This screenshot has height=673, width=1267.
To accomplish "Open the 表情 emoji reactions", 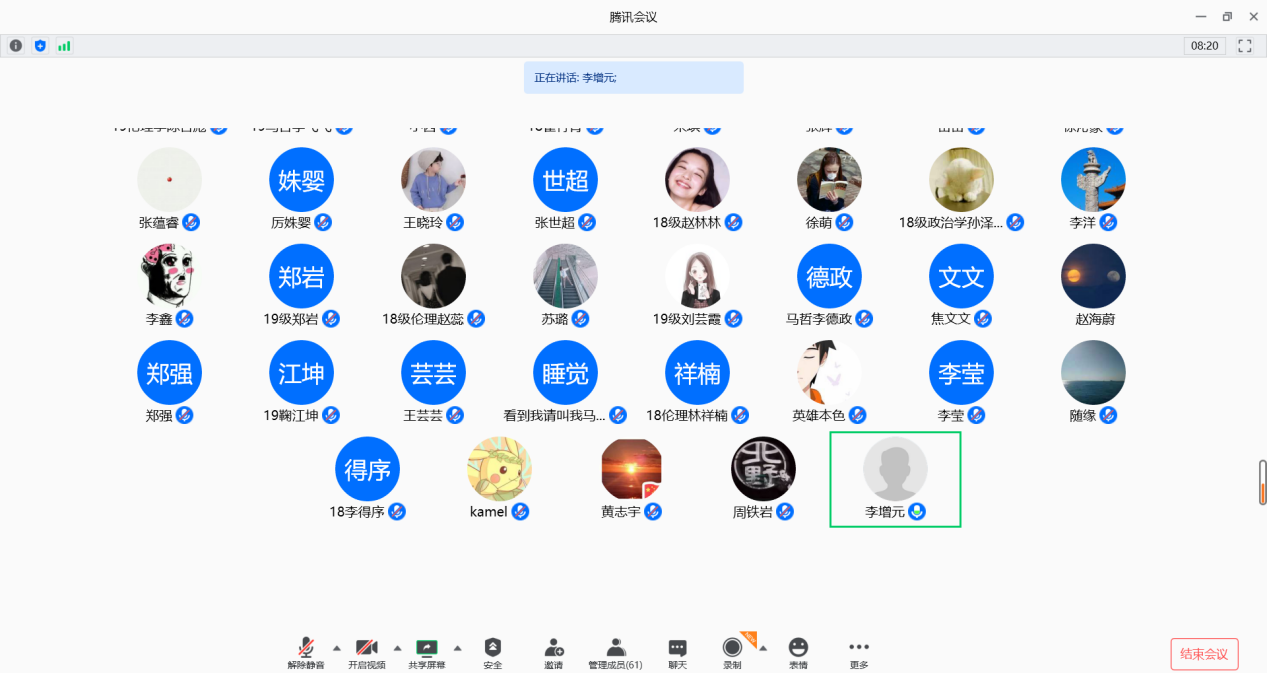I will click(798, 653).
